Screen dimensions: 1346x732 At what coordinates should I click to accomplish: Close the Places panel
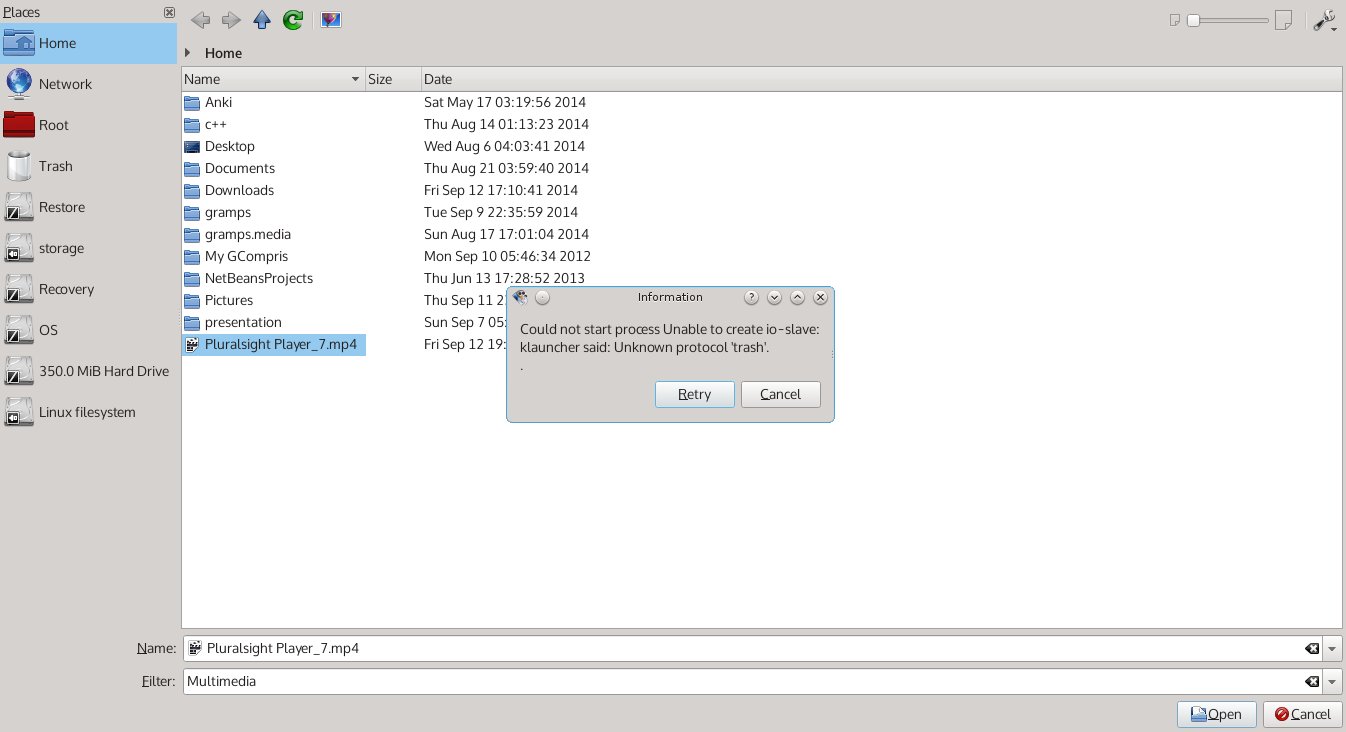169,12
